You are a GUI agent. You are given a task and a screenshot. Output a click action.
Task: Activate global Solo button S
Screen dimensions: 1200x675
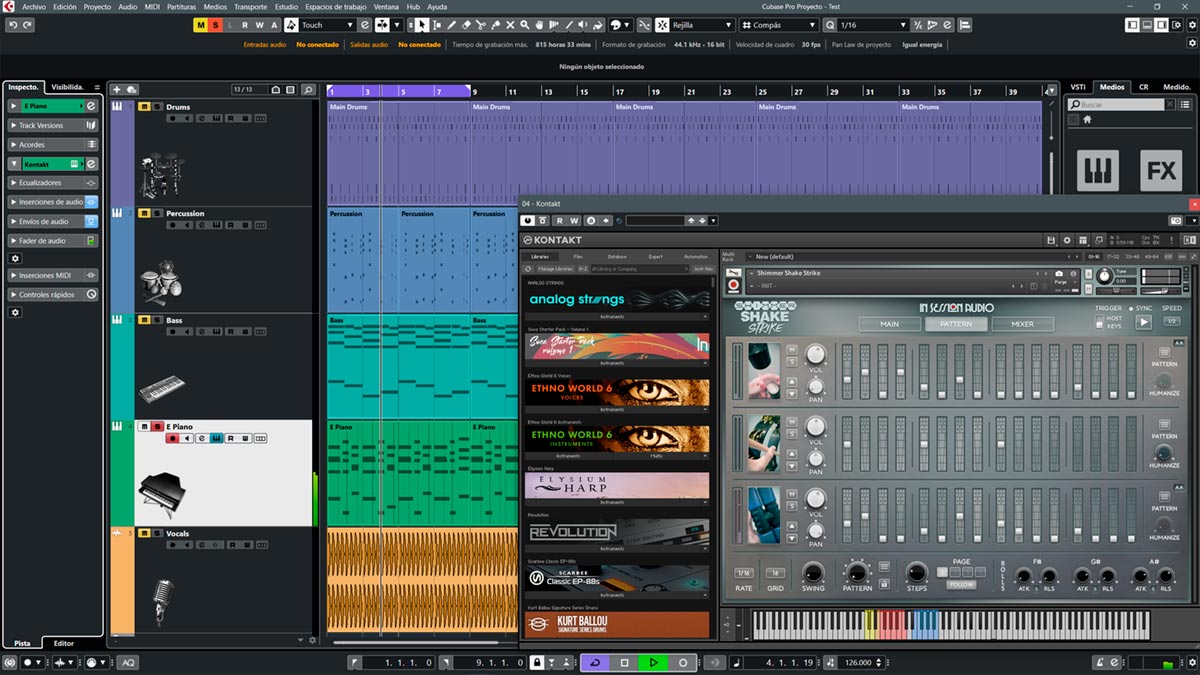point(215,25)
